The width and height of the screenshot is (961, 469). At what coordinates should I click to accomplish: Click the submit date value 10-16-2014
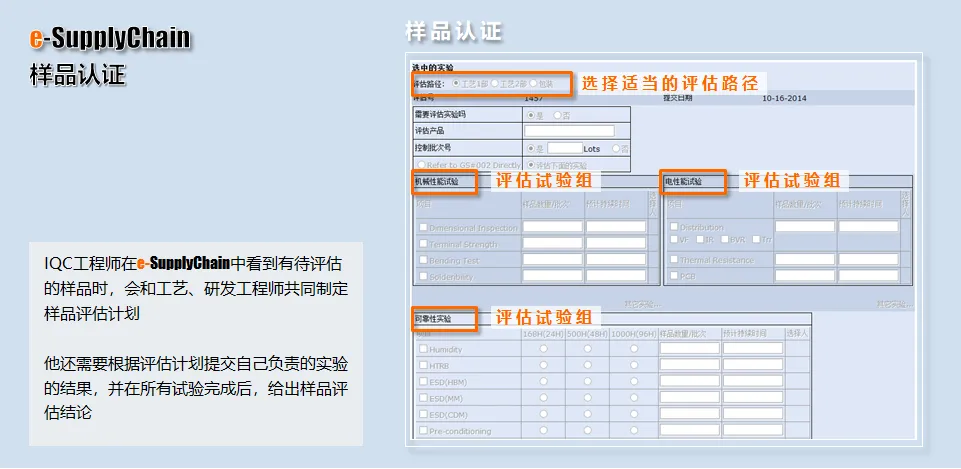(x=784, y=98)
